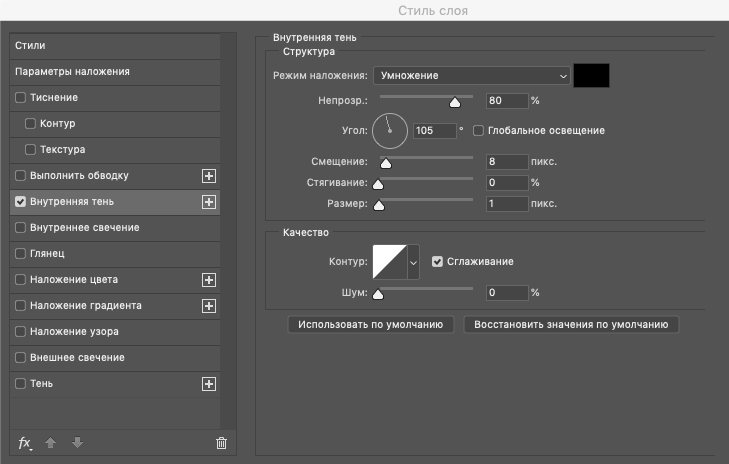Click the Смещение field showing 8
This screenshot has width=729, height=464.
[507, 162]
